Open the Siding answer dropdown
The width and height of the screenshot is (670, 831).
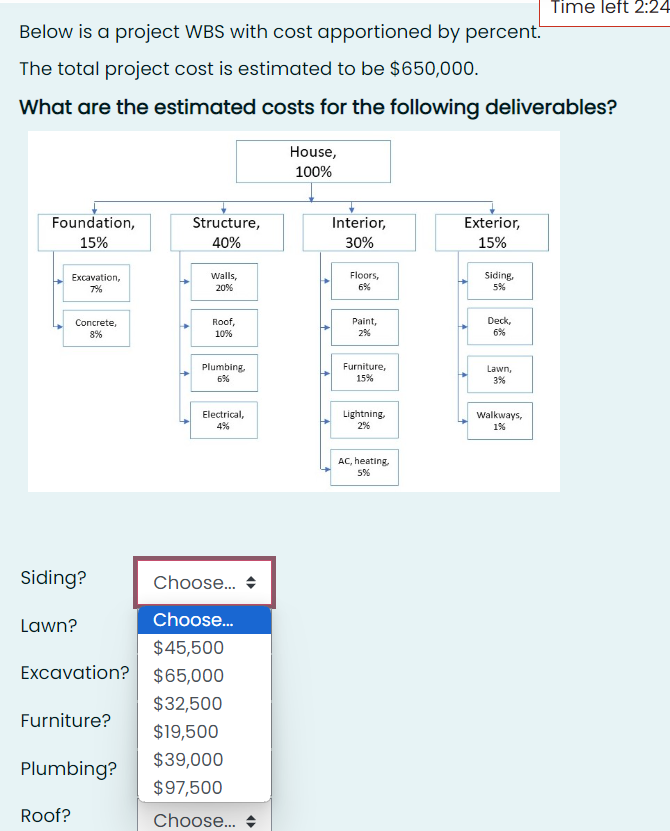coord(203,582)
